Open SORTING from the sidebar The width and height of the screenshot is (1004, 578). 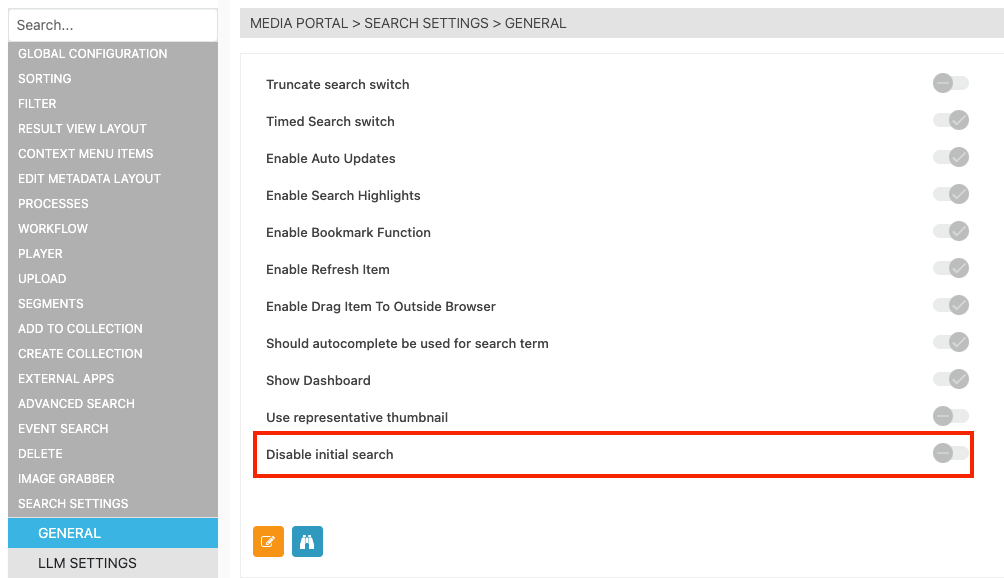click(44, 78)
